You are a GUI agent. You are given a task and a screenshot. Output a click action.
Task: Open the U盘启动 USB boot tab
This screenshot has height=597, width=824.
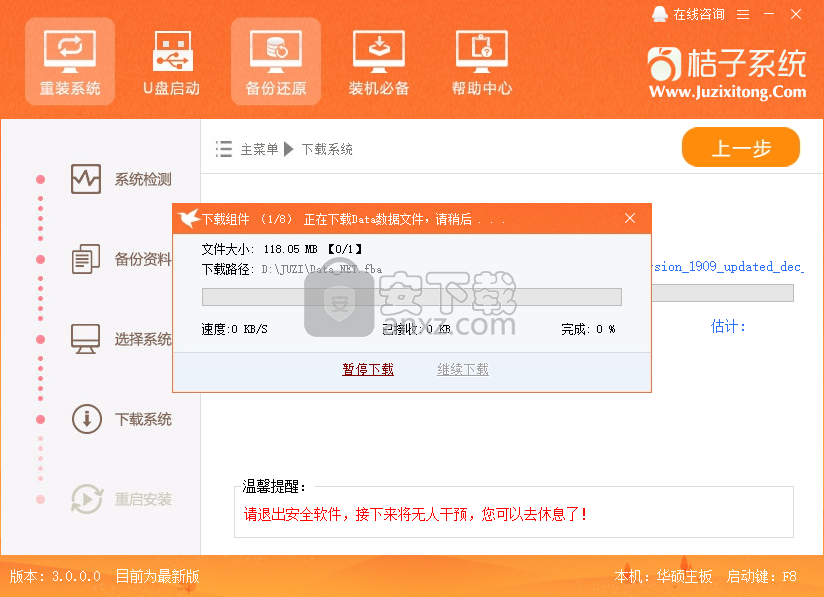pos(172,61)
